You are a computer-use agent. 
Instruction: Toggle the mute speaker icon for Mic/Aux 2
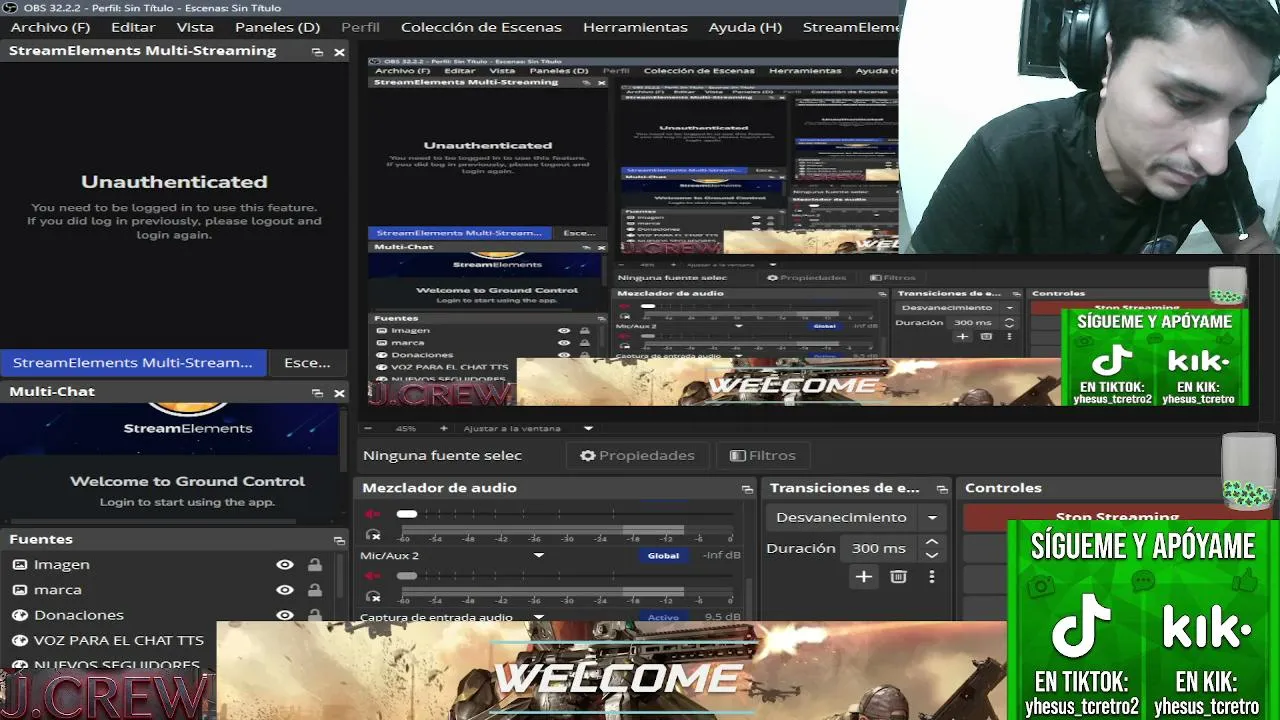tap(373, 576)
